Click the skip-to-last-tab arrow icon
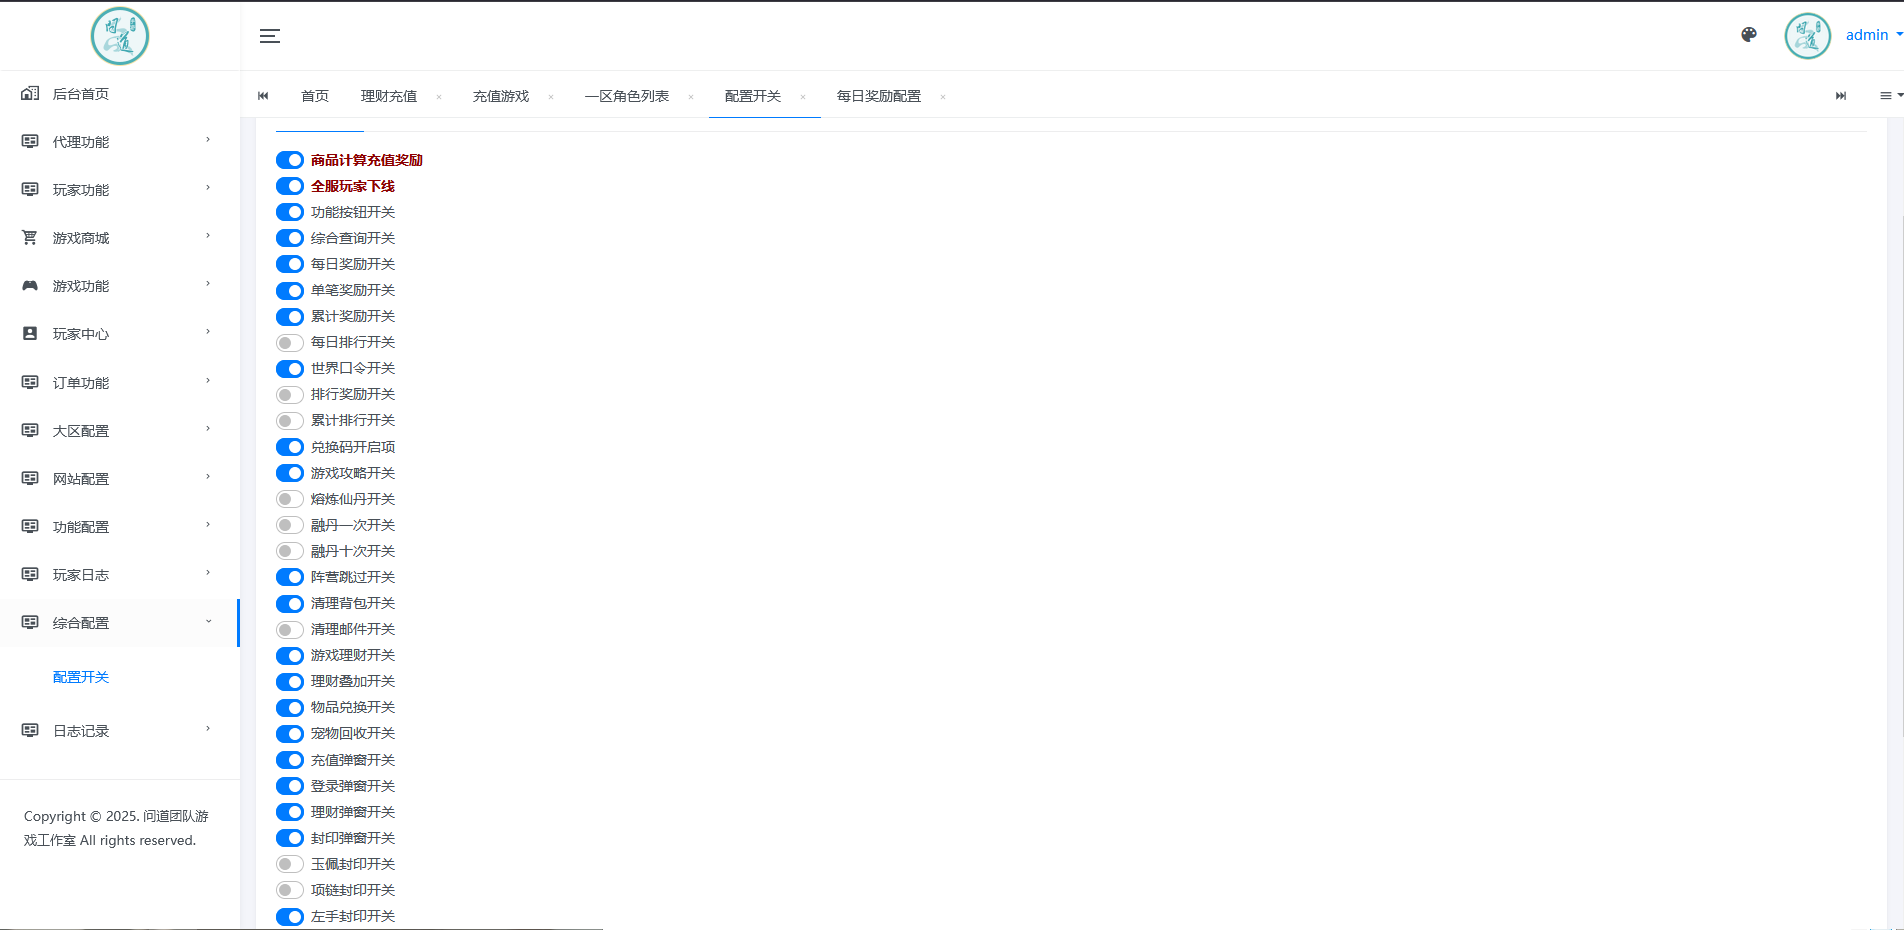 (1841, 95)
